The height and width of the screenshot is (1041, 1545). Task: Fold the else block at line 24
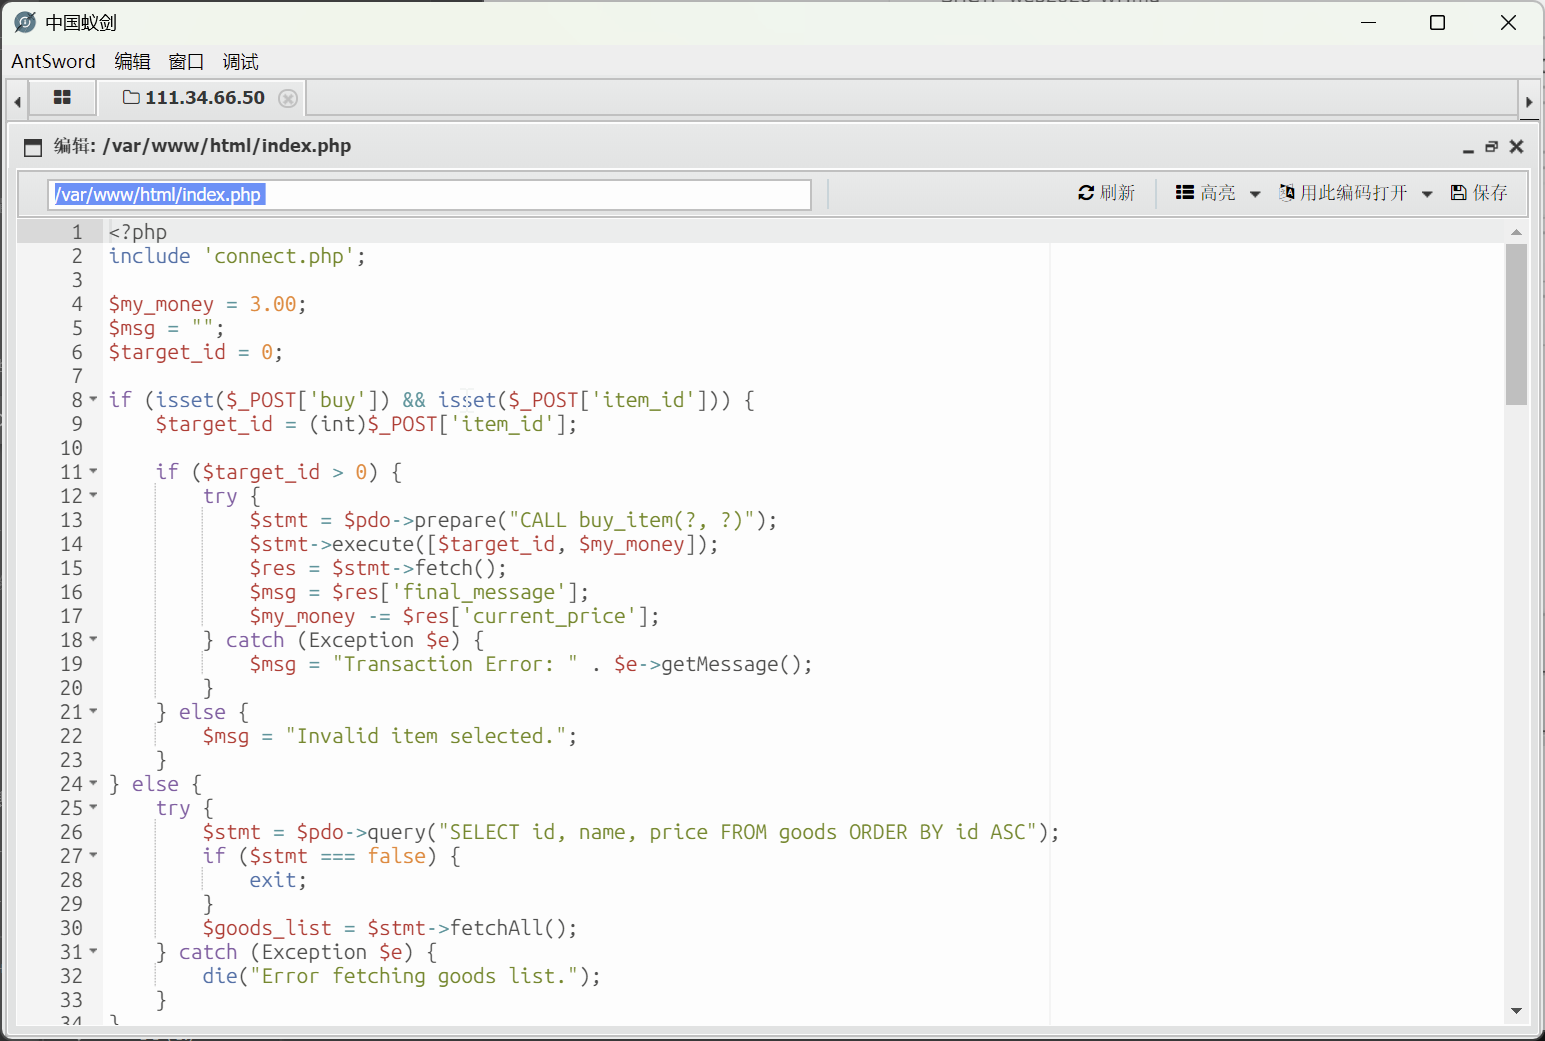(94, 783)
